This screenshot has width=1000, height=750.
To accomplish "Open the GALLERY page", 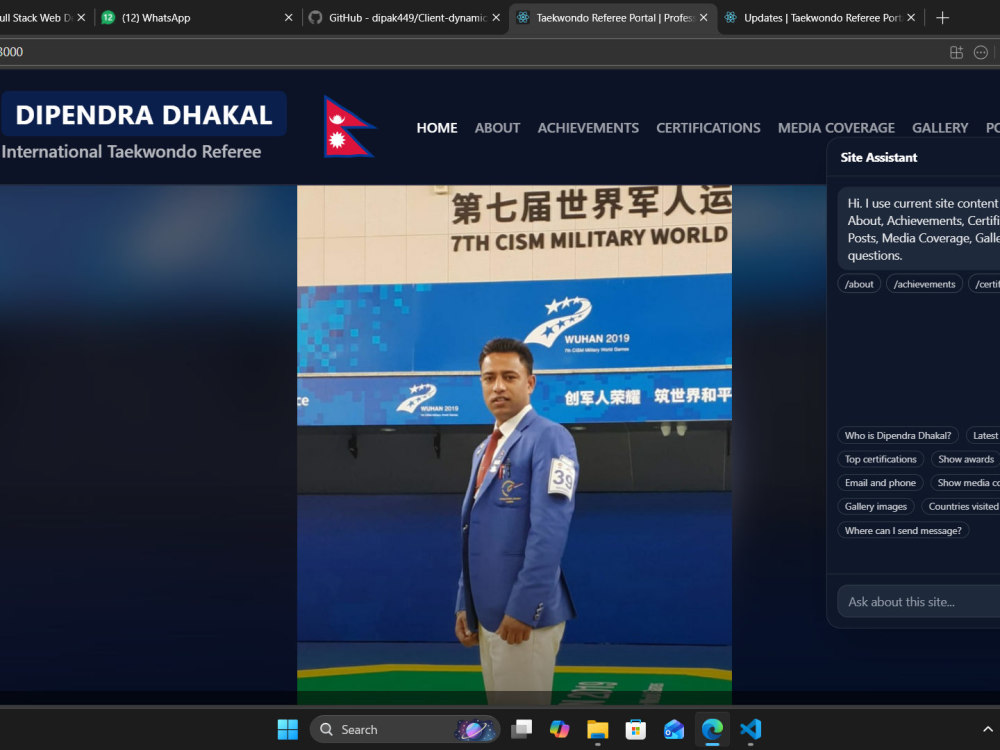I will 940,128.
